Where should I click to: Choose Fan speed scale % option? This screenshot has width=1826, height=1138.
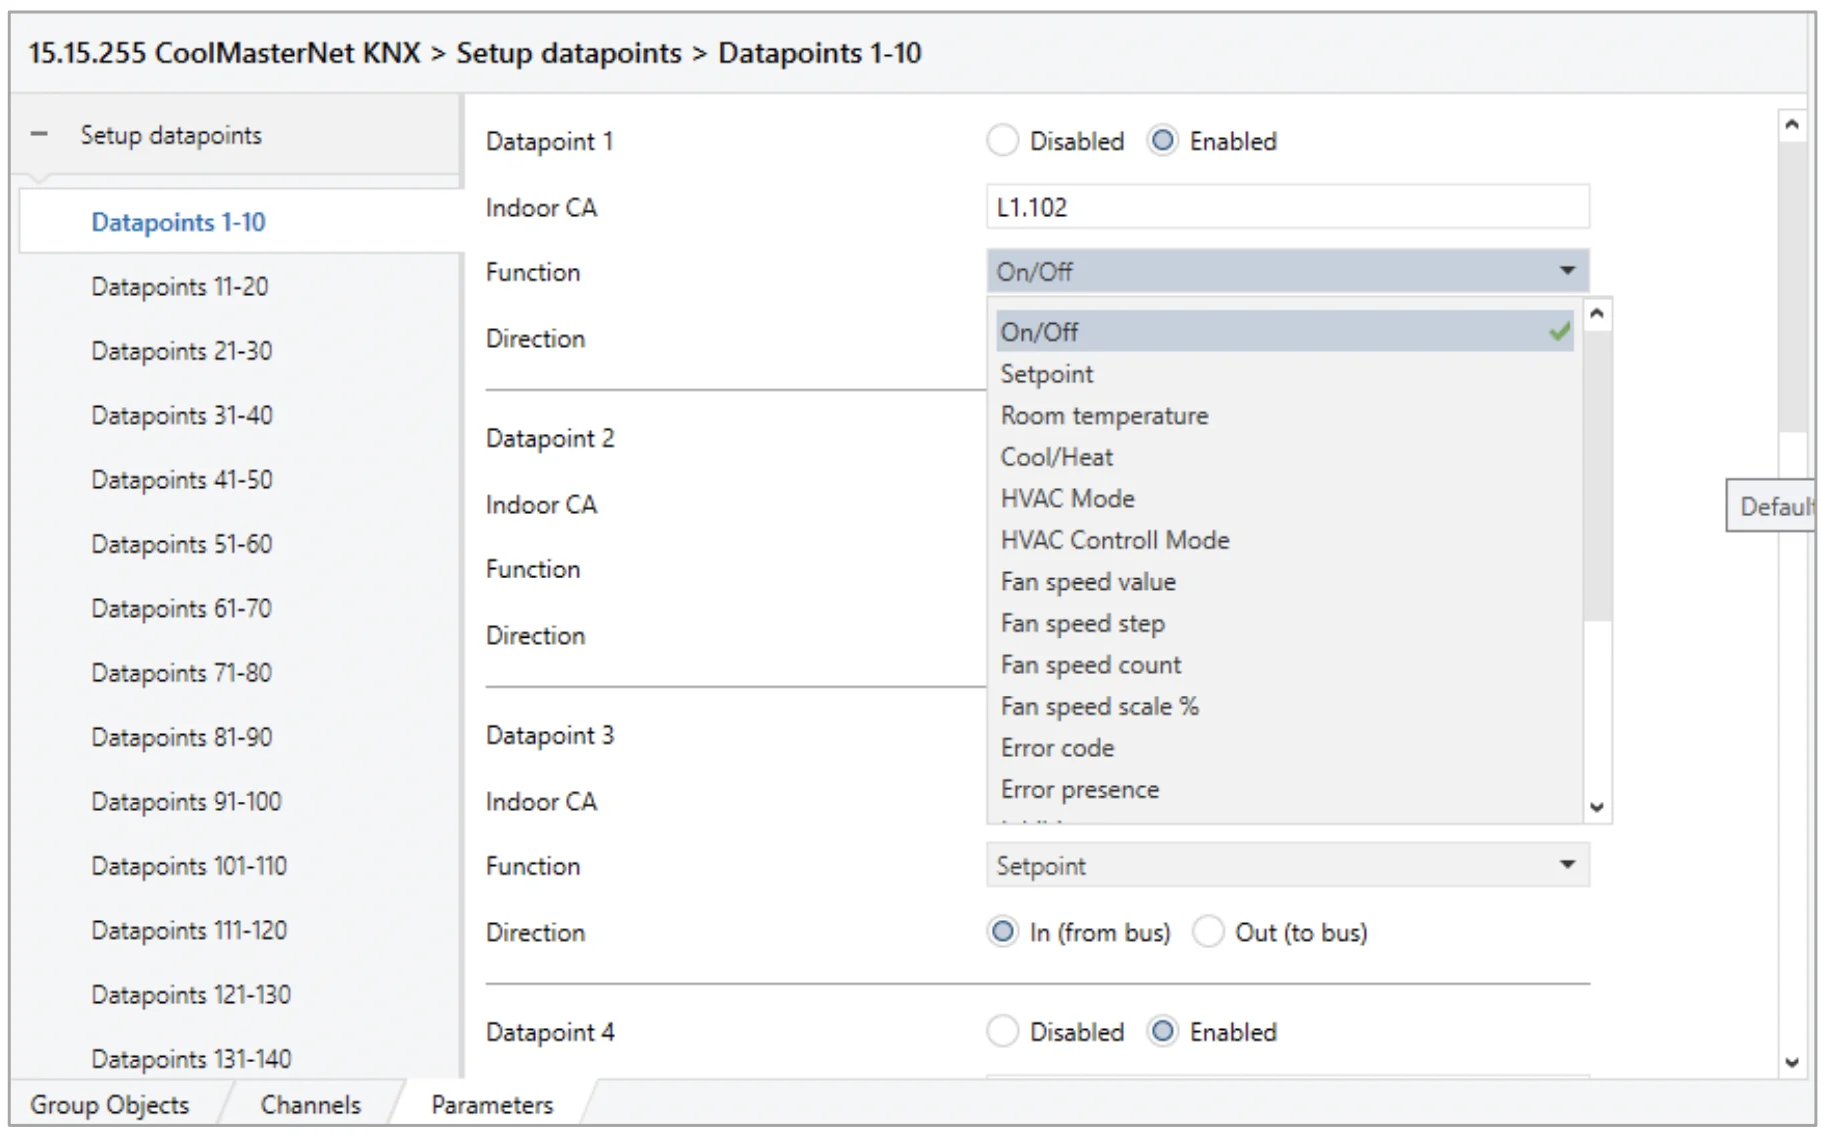click(x=1098, y=706)
